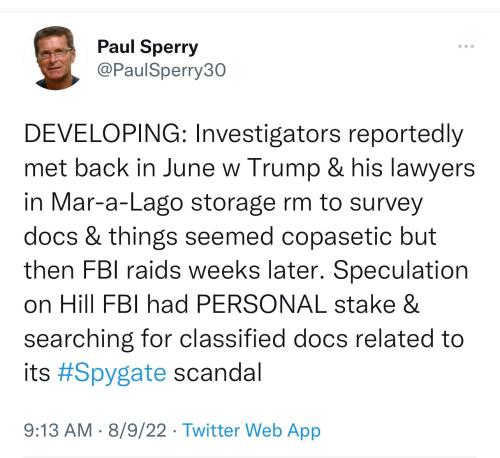Click the word Mar-a-Lago in tweet text
The image size is (500, 458).
coord(117,203)
